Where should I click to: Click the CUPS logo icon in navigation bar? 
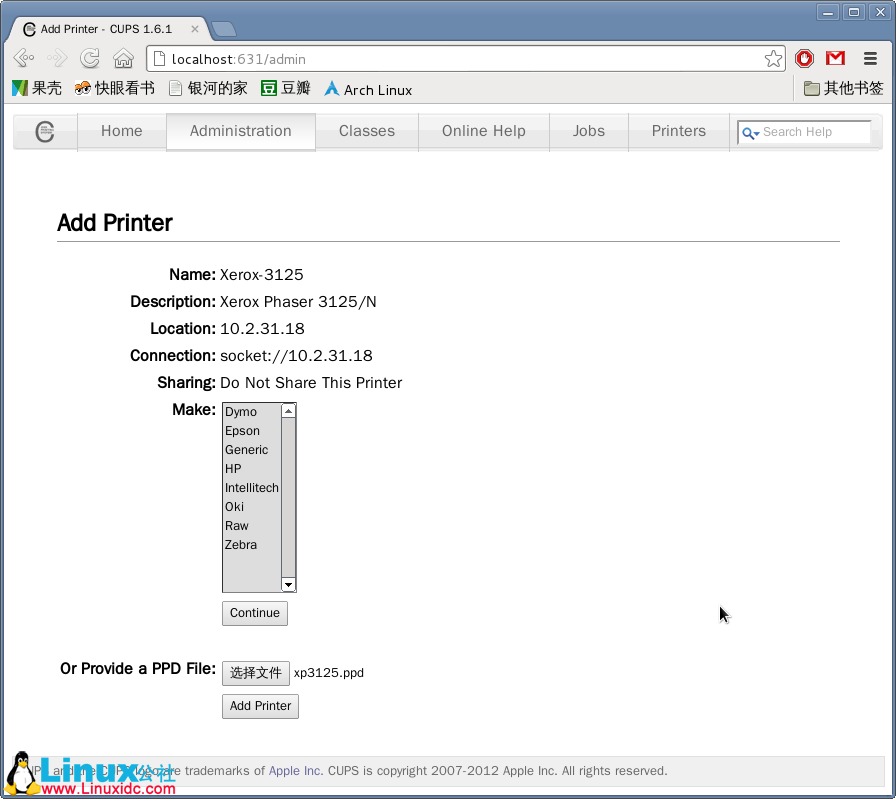(x=45, y=132)
